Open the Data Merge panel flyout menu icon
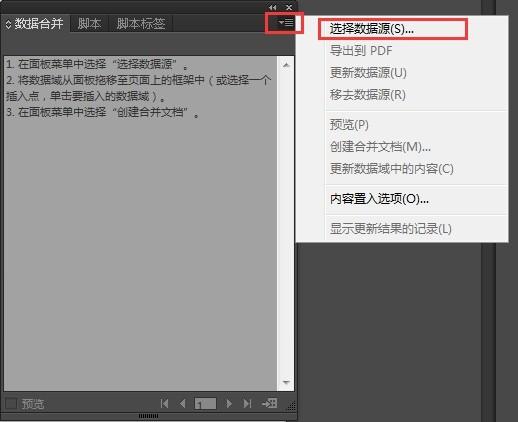The height and width of the screenshot is (422, 518). pos(286,23)
